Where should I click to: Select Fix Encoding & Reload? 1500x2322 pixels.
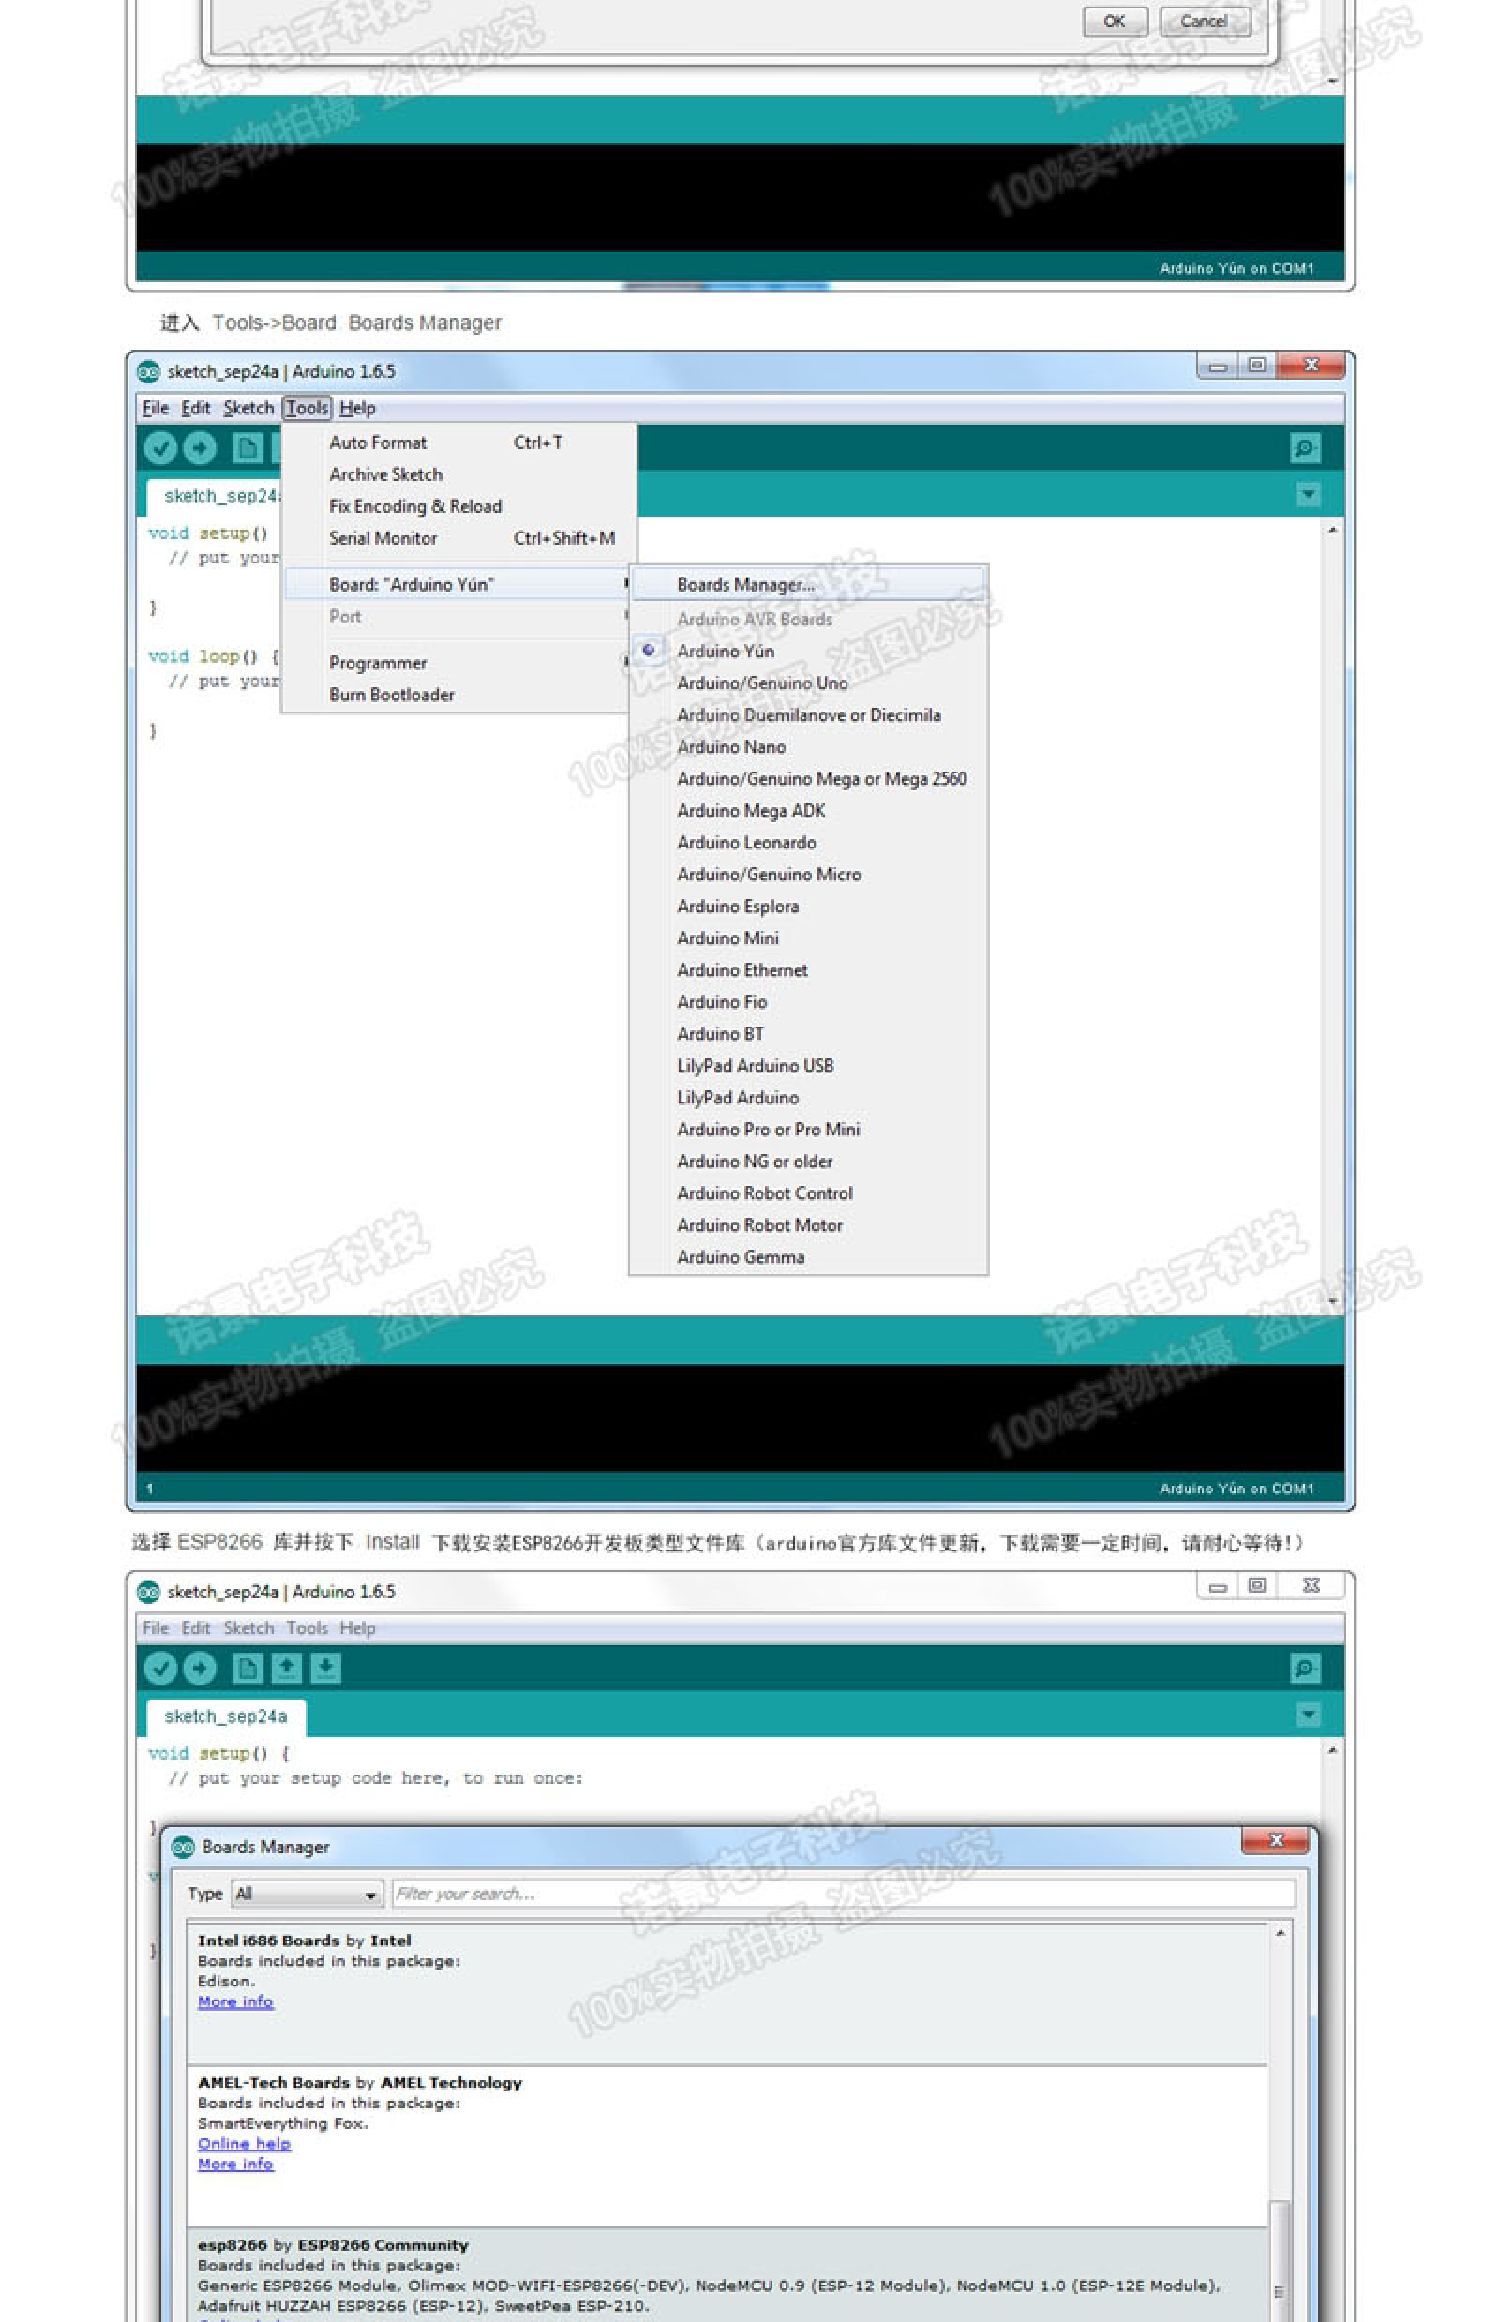pyautogui.click(x=459, y=507)
